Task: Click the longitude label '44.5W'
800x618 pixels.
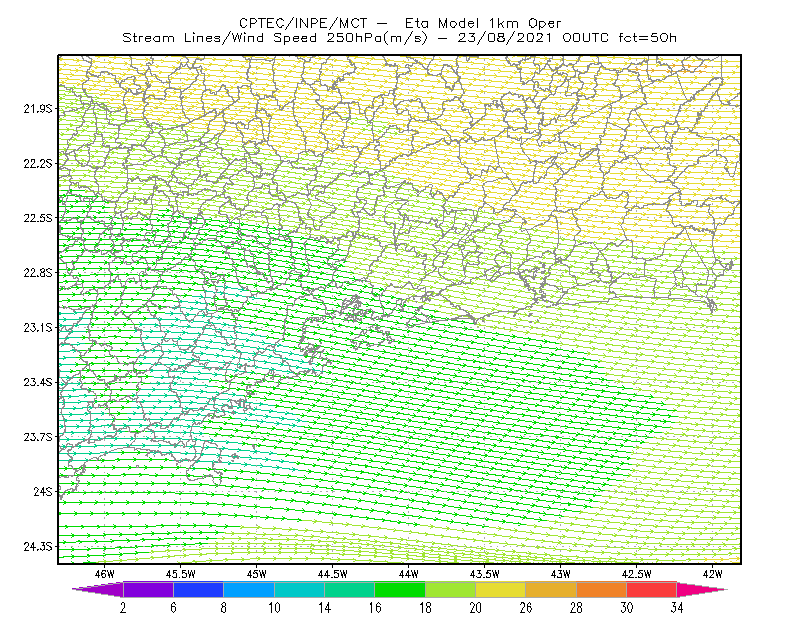Action: pos(333,574)
